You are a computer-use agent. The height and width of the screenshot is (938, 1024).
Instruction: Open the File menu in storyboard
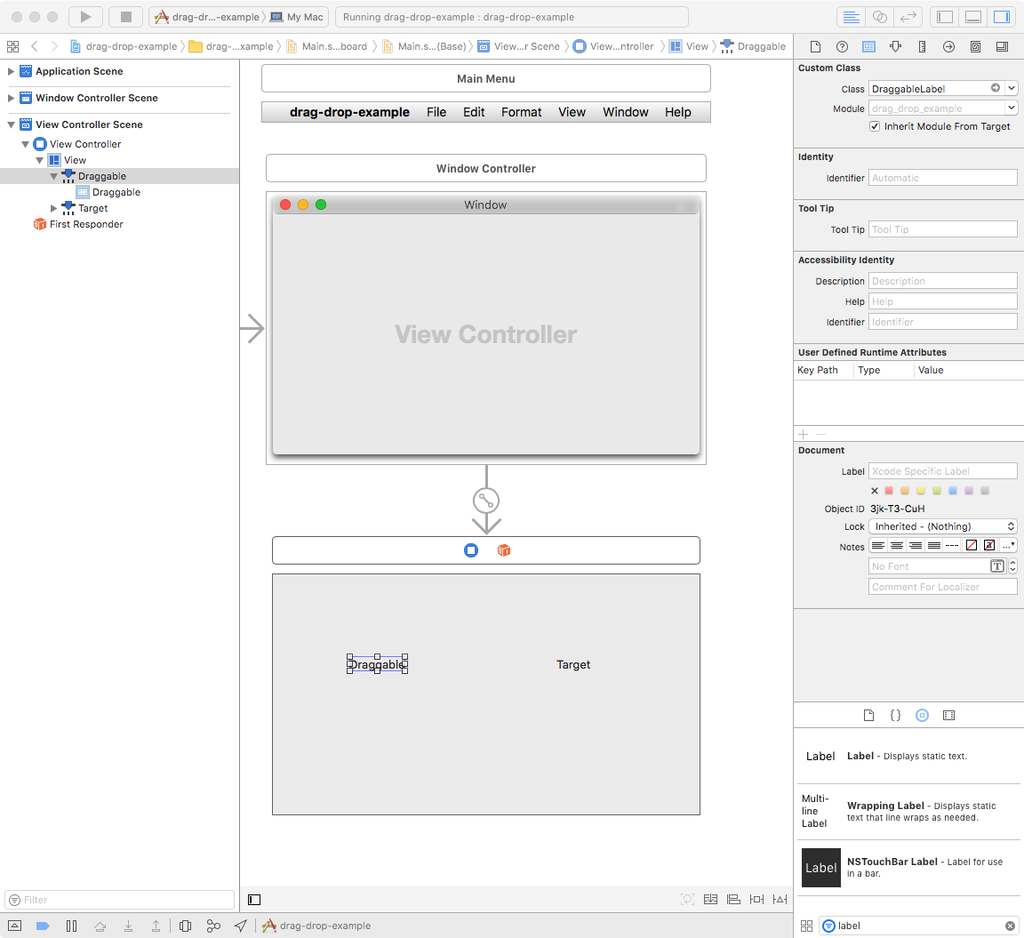pos(436,112)
